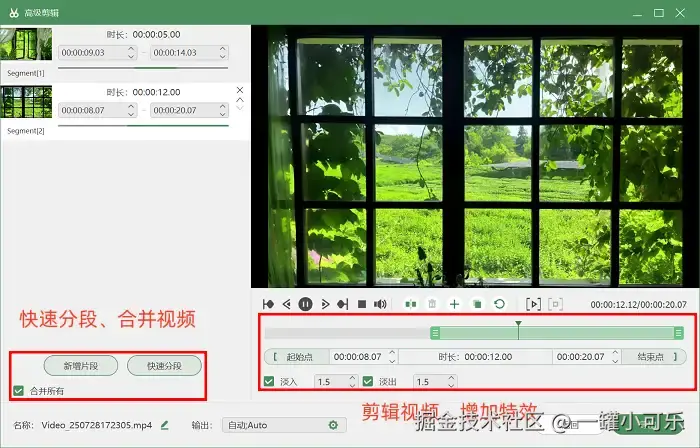The image size is (700, 448).
Task: Remove Segment[2] with the X icon
Action: click(x=240, y=90)
